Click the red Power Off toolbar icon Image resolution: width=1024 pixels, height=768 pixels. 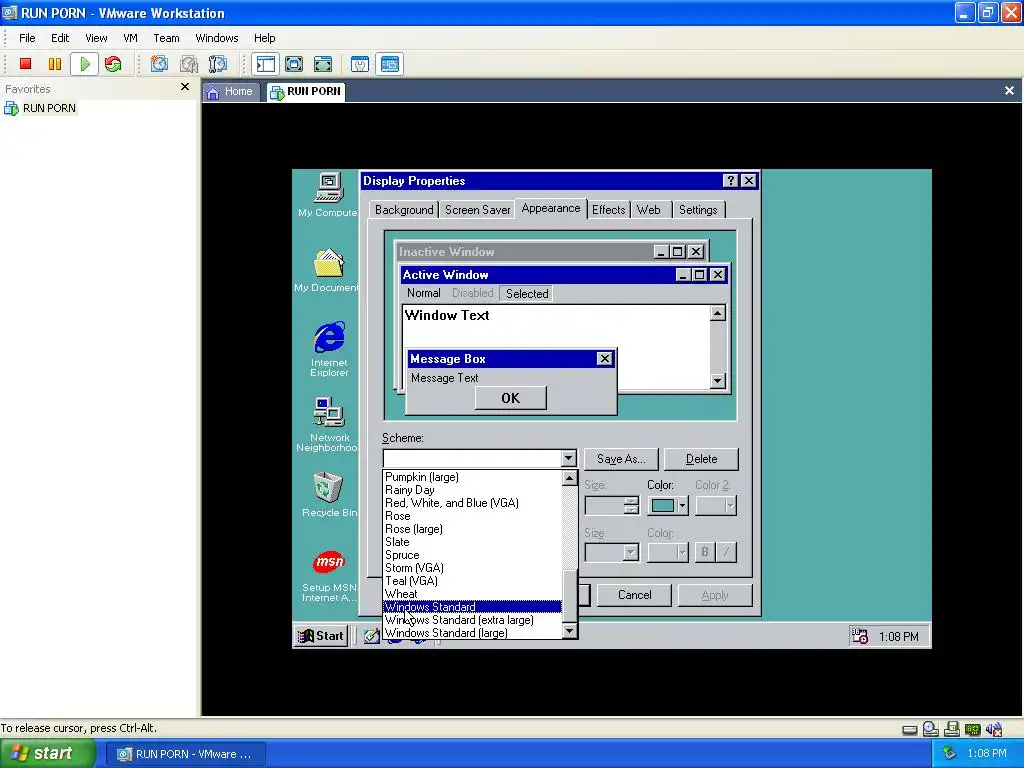click(25, 64)
